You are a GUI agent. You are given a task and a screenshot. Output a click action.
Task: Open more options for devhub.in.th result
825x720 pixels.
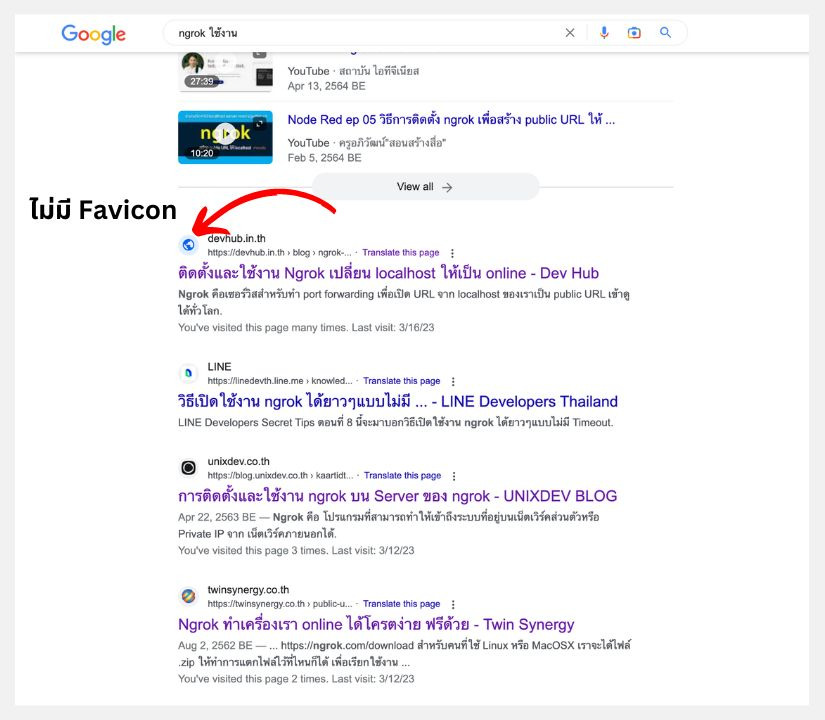pos(452,253)
